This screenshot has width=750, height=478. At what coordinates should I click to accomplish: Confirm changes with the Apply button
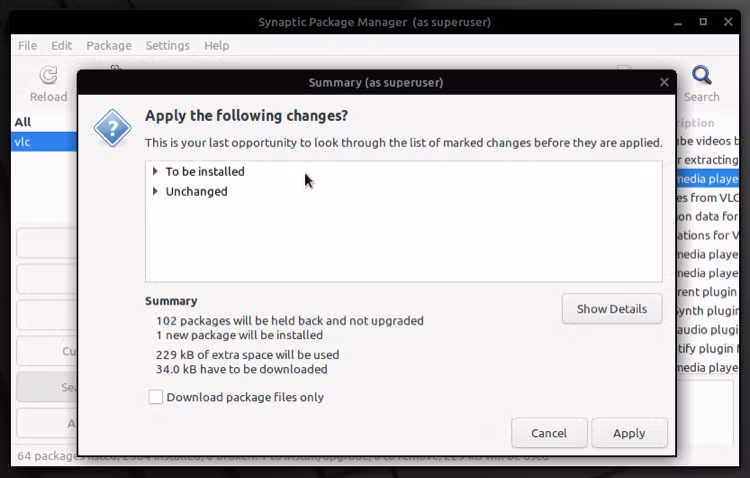click(629, 433)
